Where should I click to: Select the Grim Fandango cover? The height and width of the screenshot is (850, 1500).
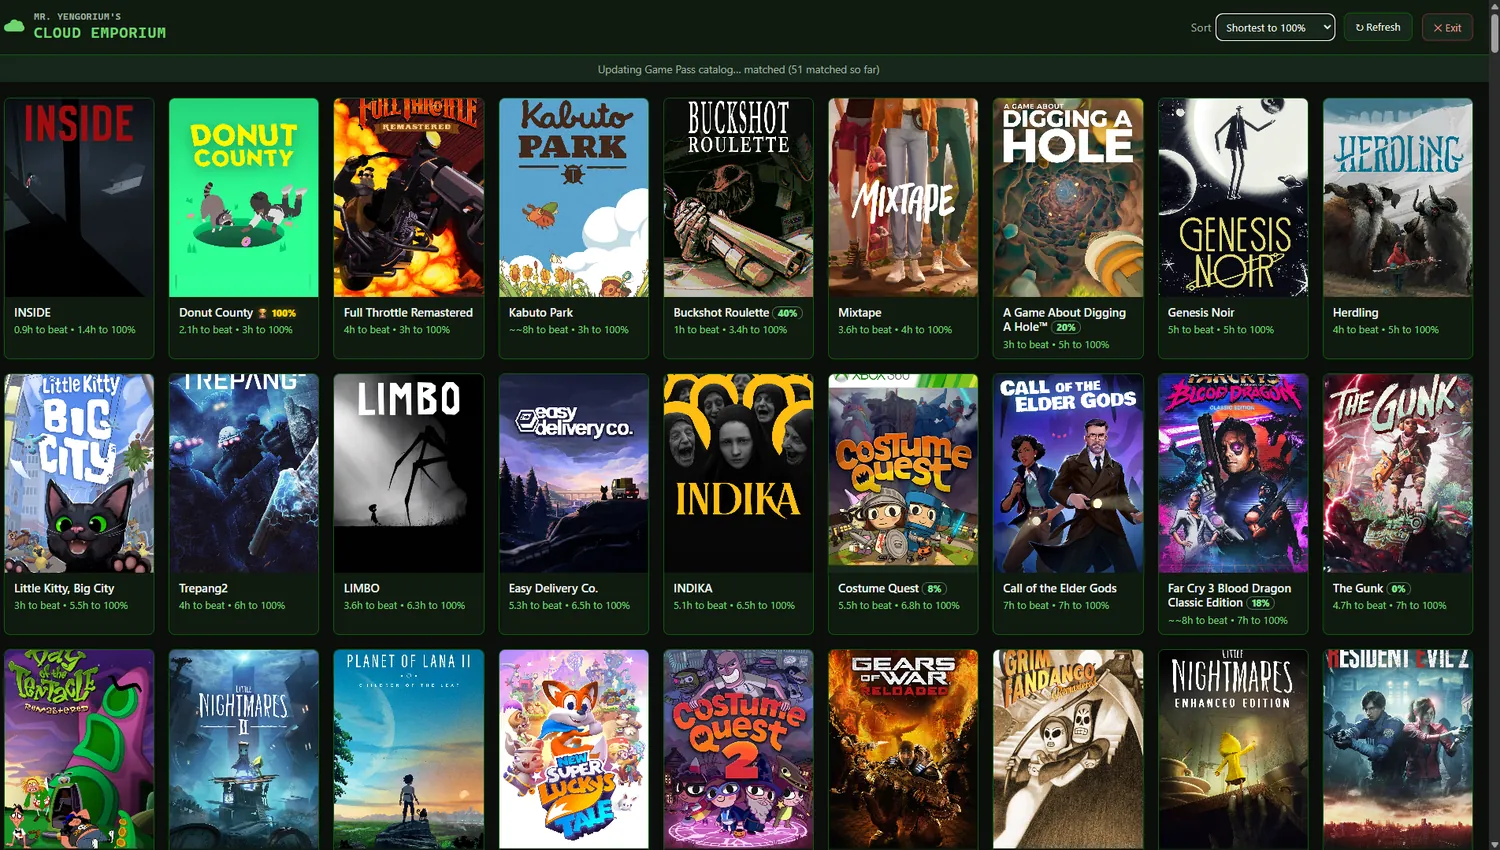[x=1068, y=749]
